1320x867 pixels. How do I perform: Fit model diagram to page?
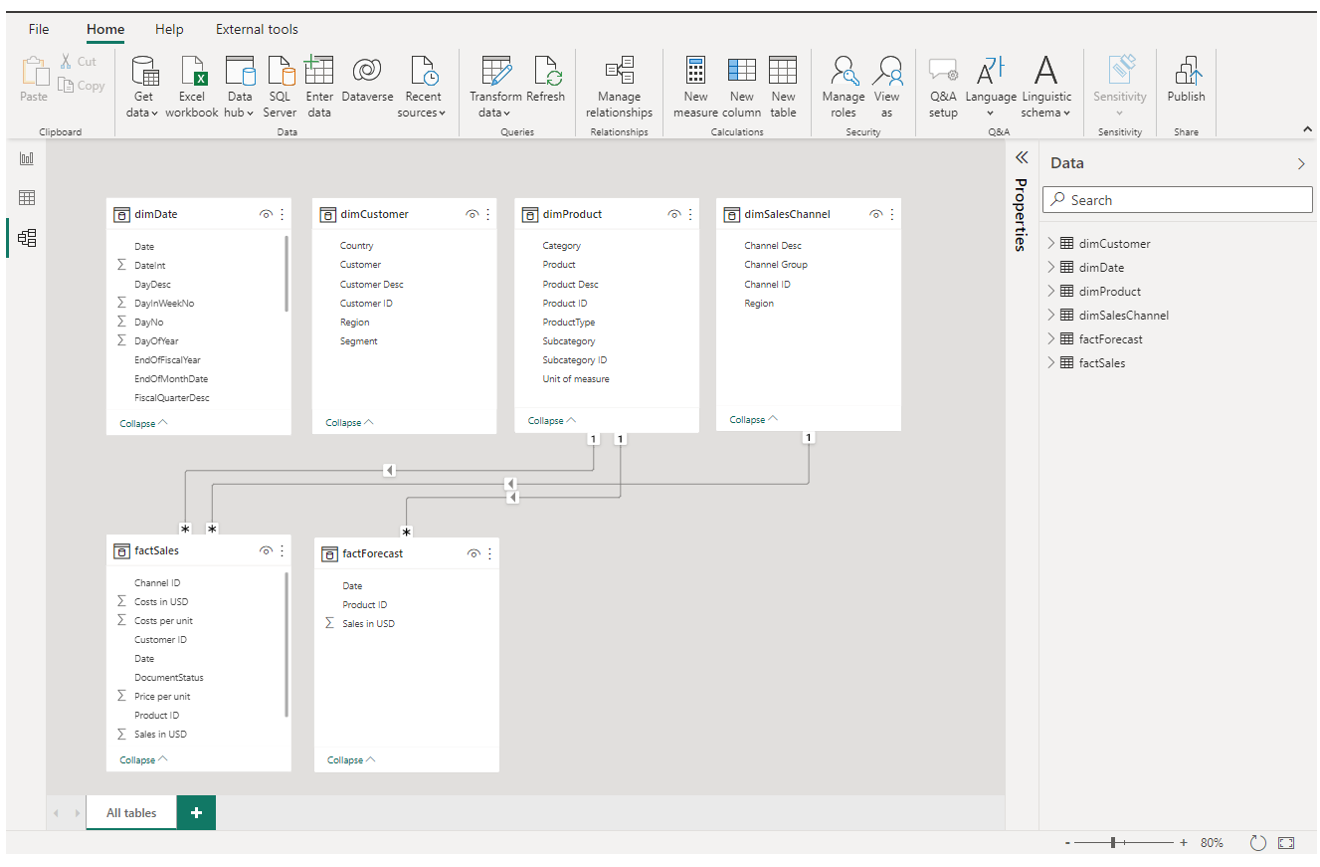pyautogui.click(x=1286, y=843)
